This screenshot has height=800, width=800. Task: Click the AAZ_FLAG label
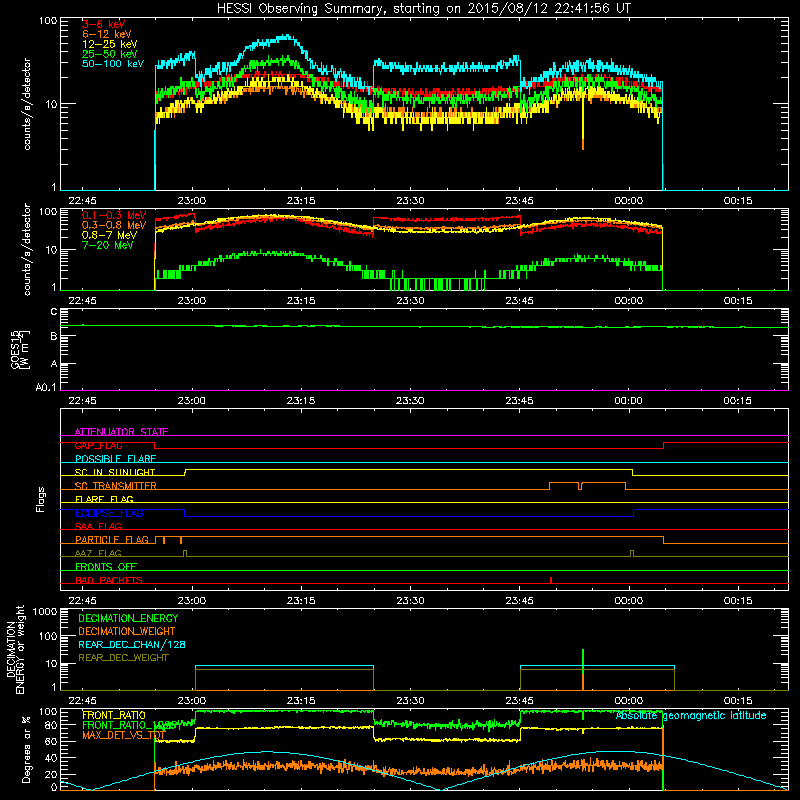coord(98,554)
